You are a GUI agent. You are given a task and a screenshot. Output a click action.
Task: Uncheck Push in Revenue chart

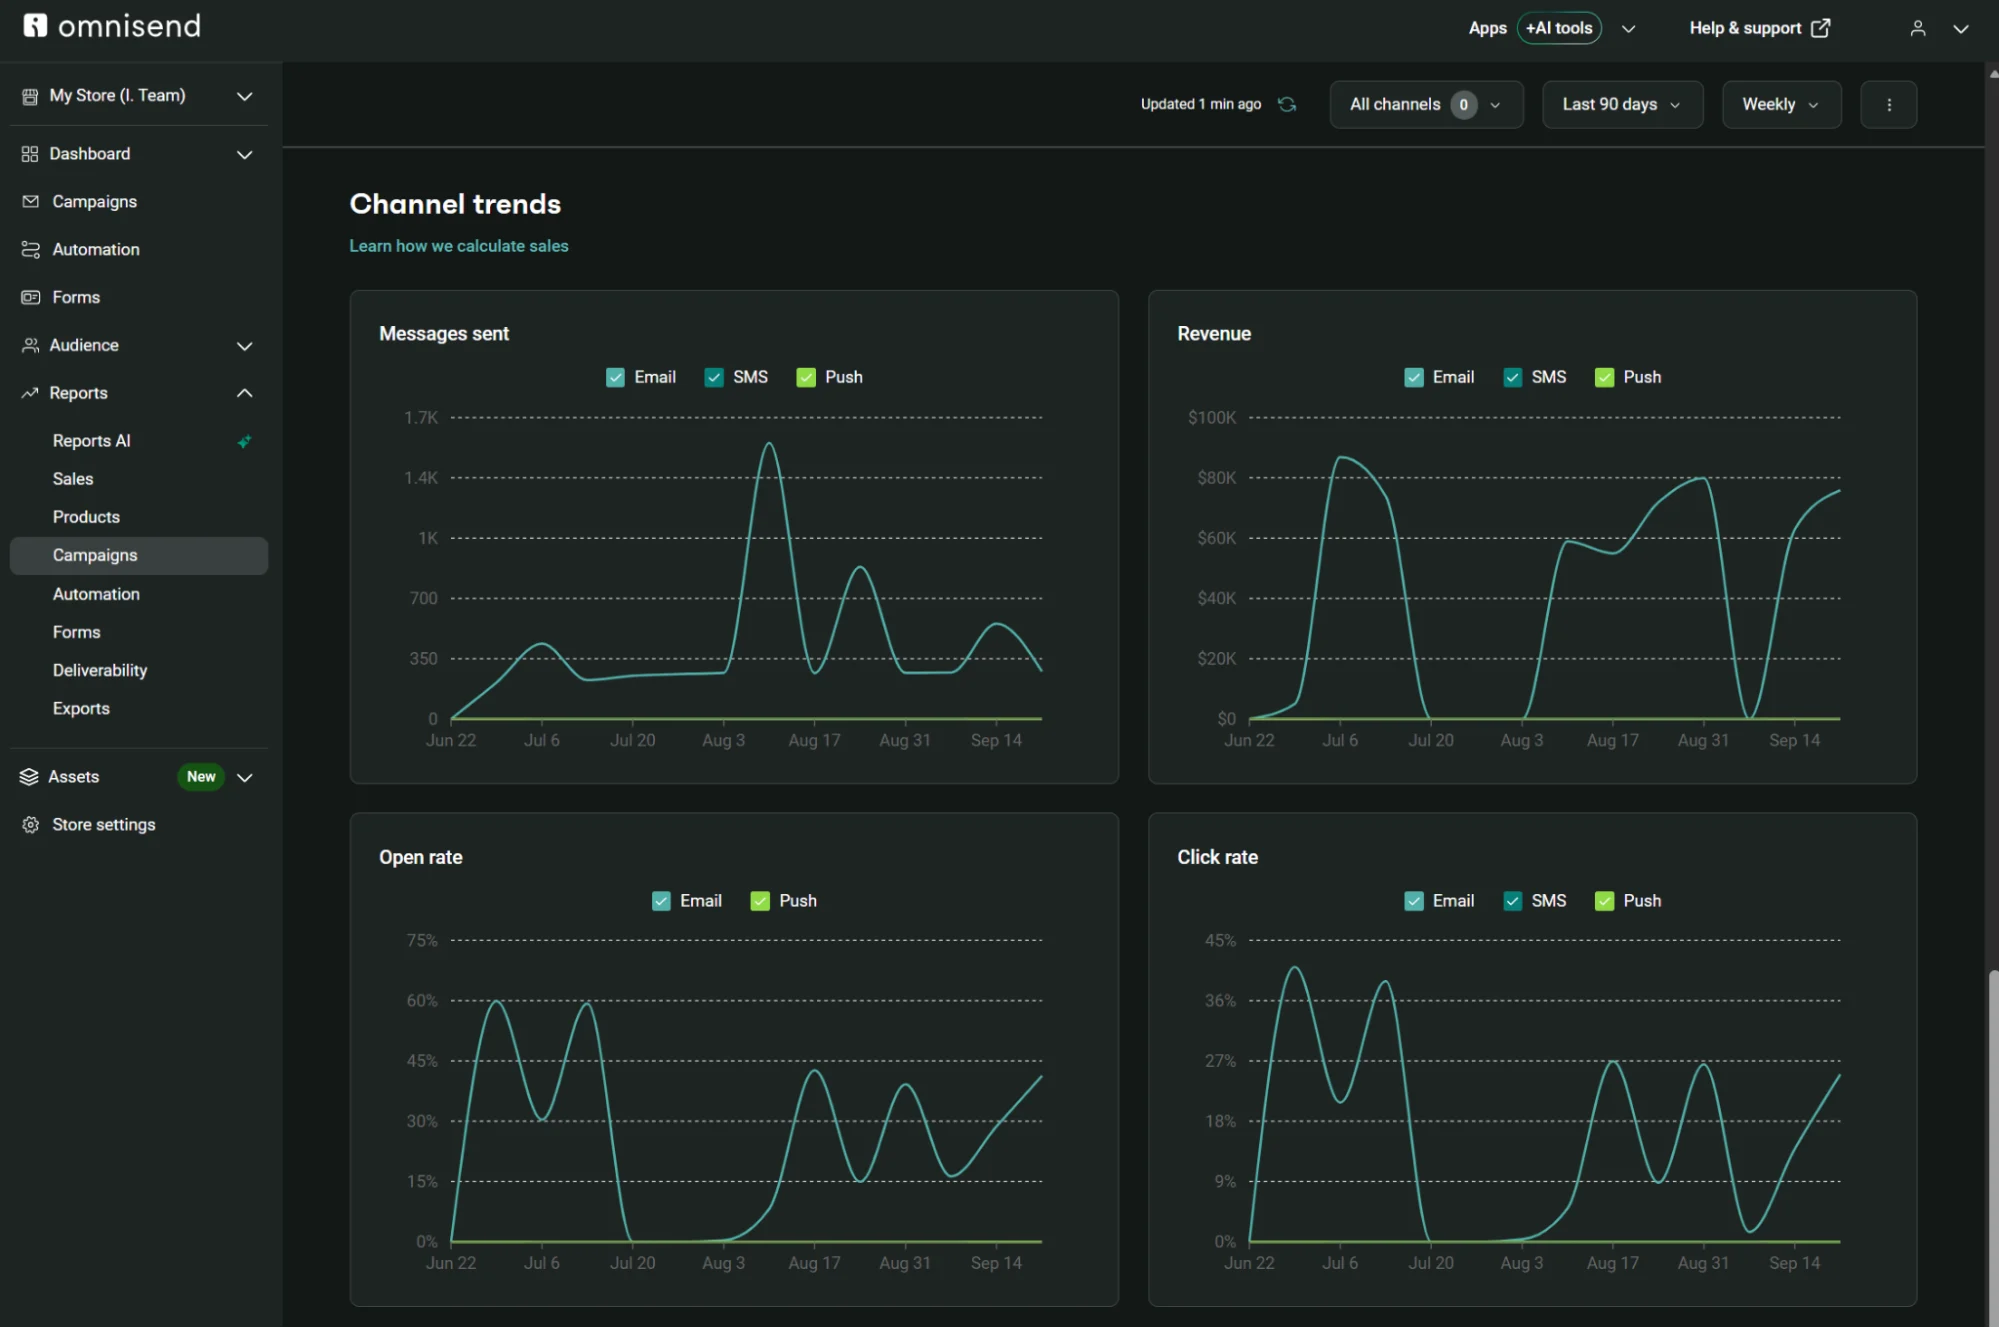coord(1604,378)
